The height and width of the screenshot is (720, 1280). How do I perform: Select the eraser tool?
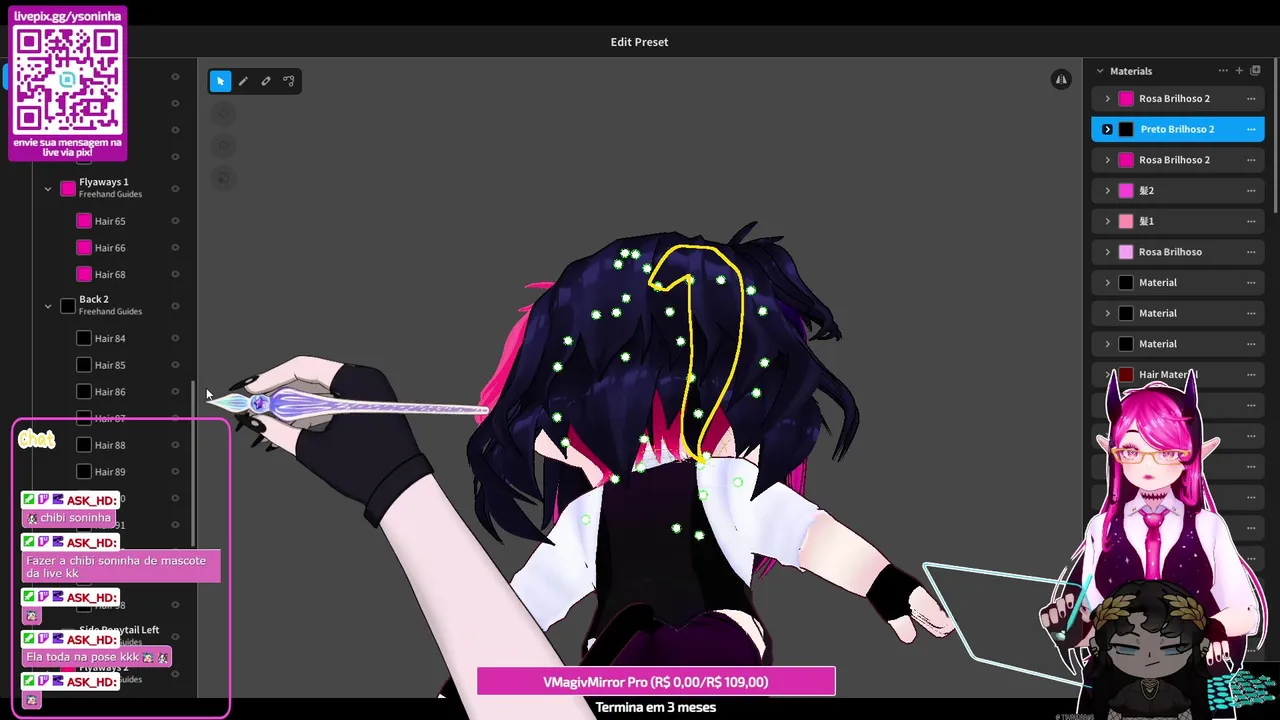(x=266, y=81)
